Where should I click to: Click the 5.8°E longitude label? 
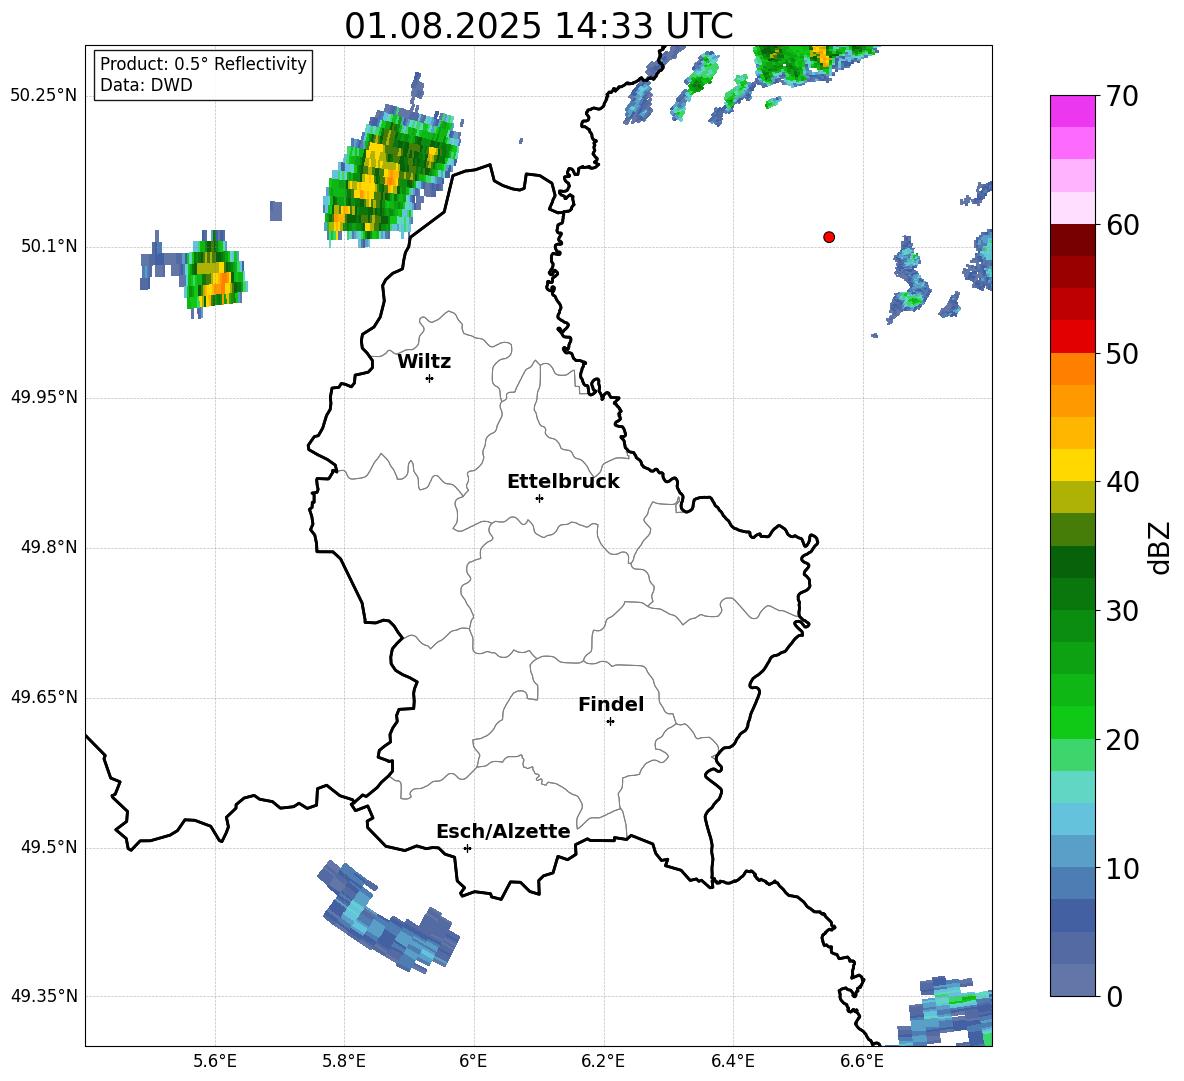[x=344, y=1061]
